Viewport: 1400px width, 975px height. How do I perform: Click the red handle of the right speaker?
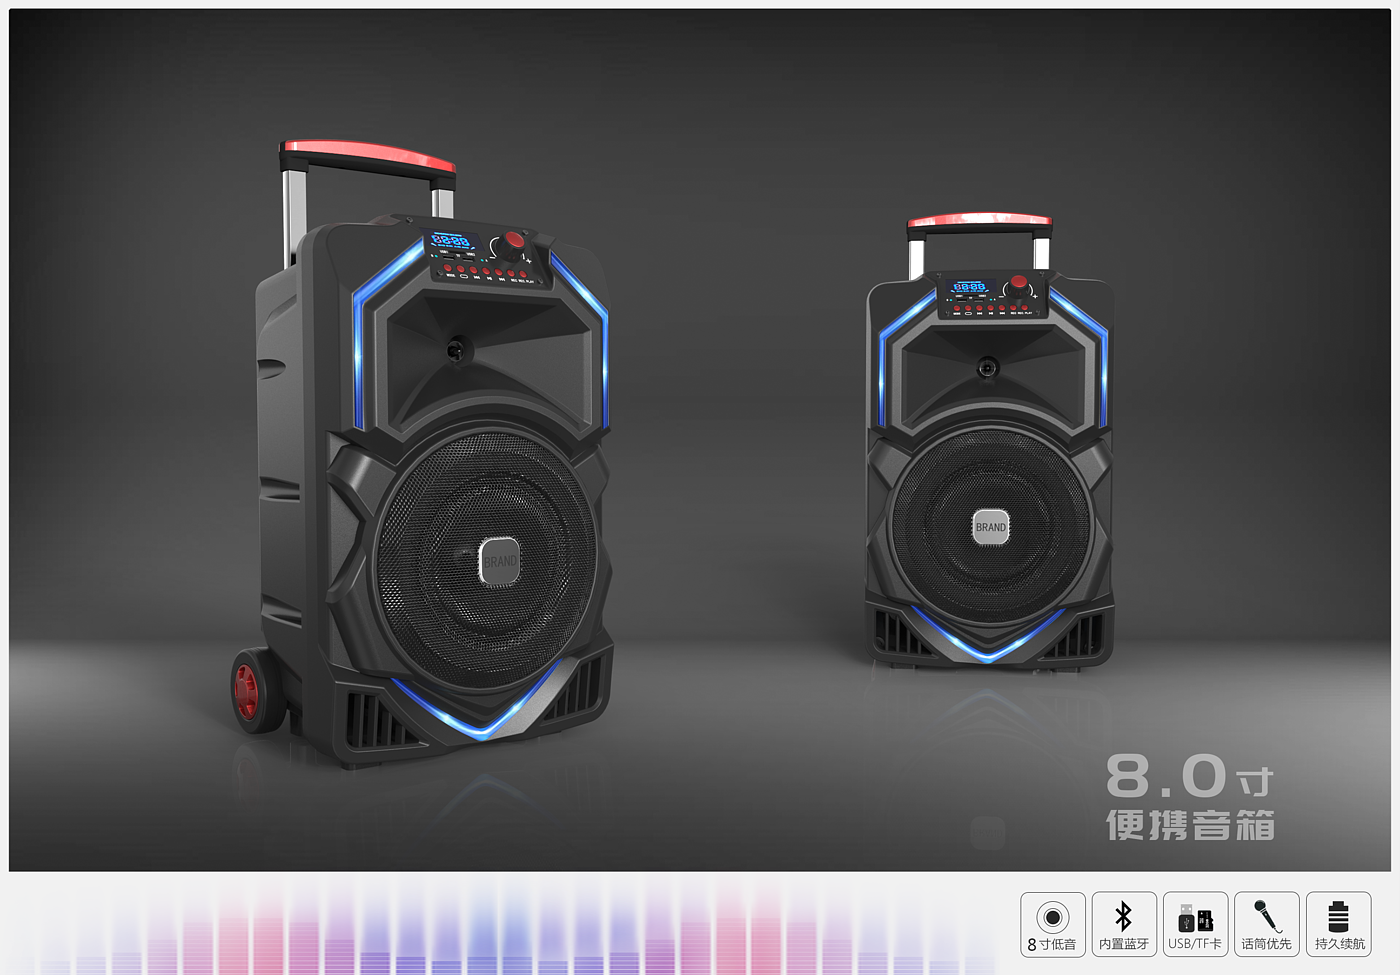(979, 222)
